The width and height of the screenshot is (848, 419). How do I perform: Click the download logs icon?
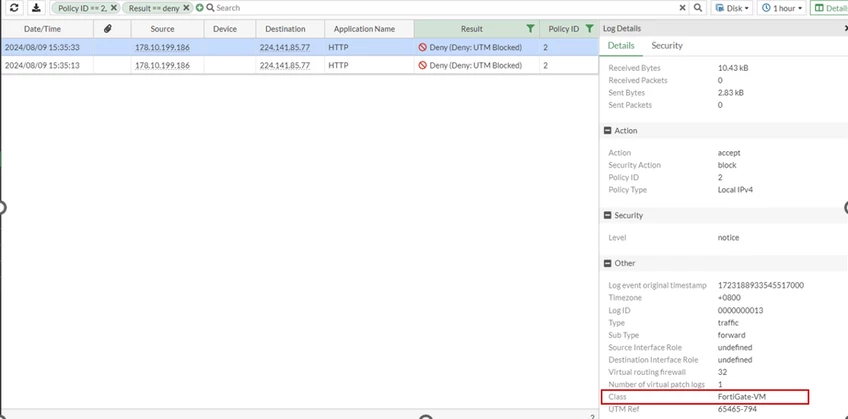[x=36, y=8]
